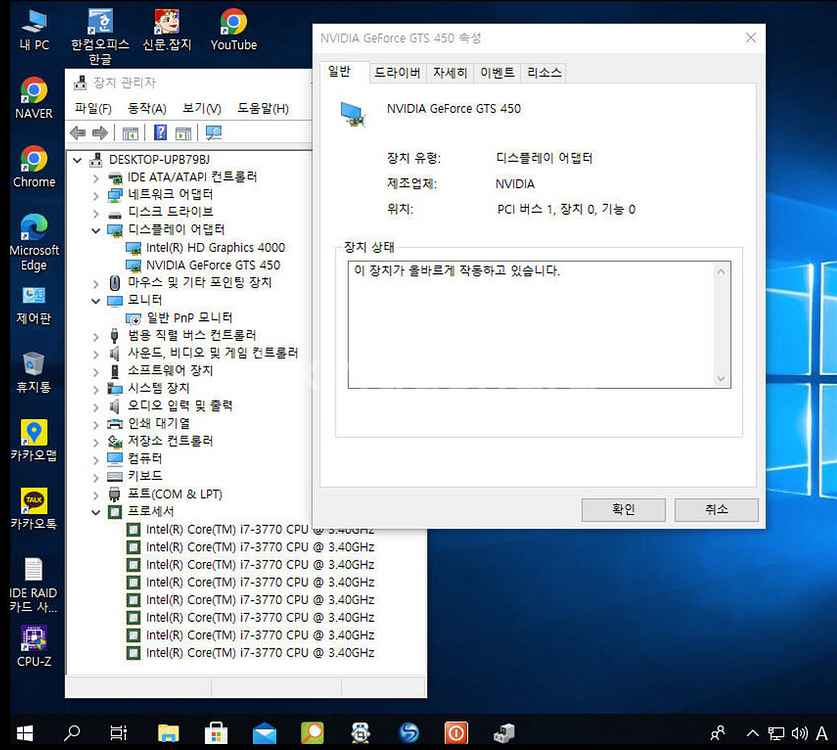
Task: Click the scan for hardware changes monitor icon
Action: coord(214,132)
